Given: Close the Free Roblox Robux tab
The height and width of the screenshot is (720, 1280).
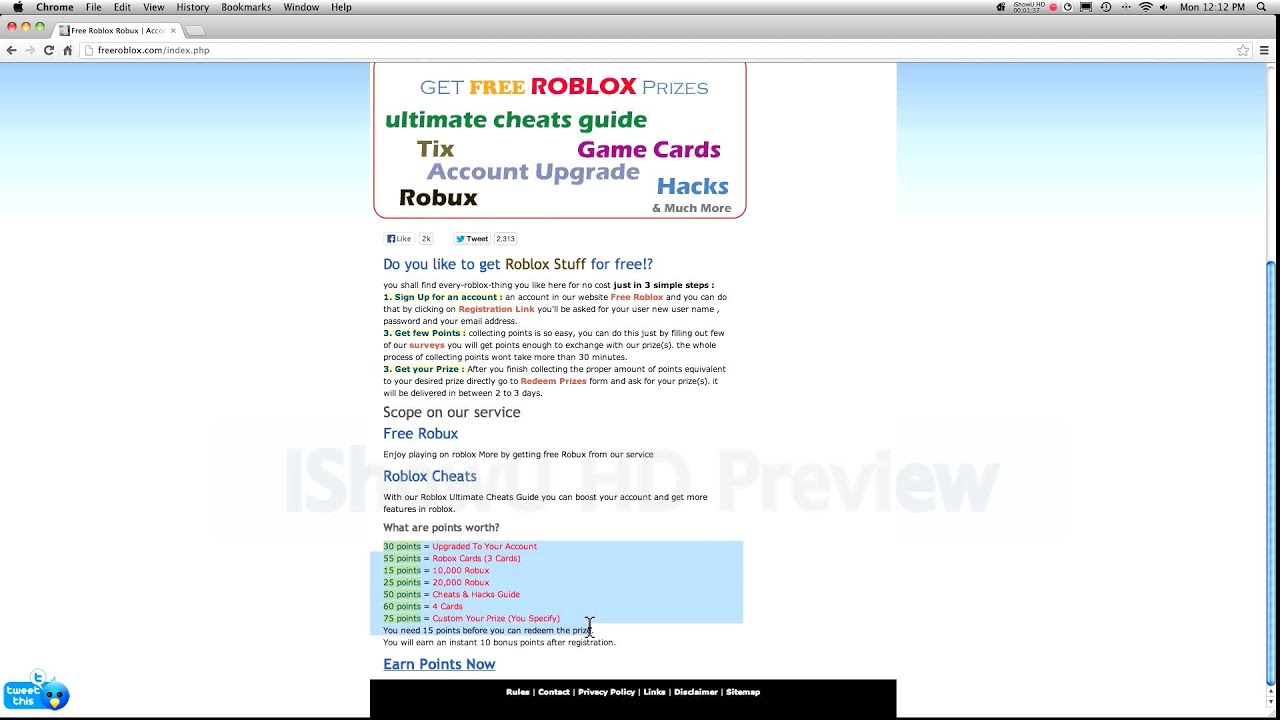Looking at the screenshot, I should coord(173,31).
